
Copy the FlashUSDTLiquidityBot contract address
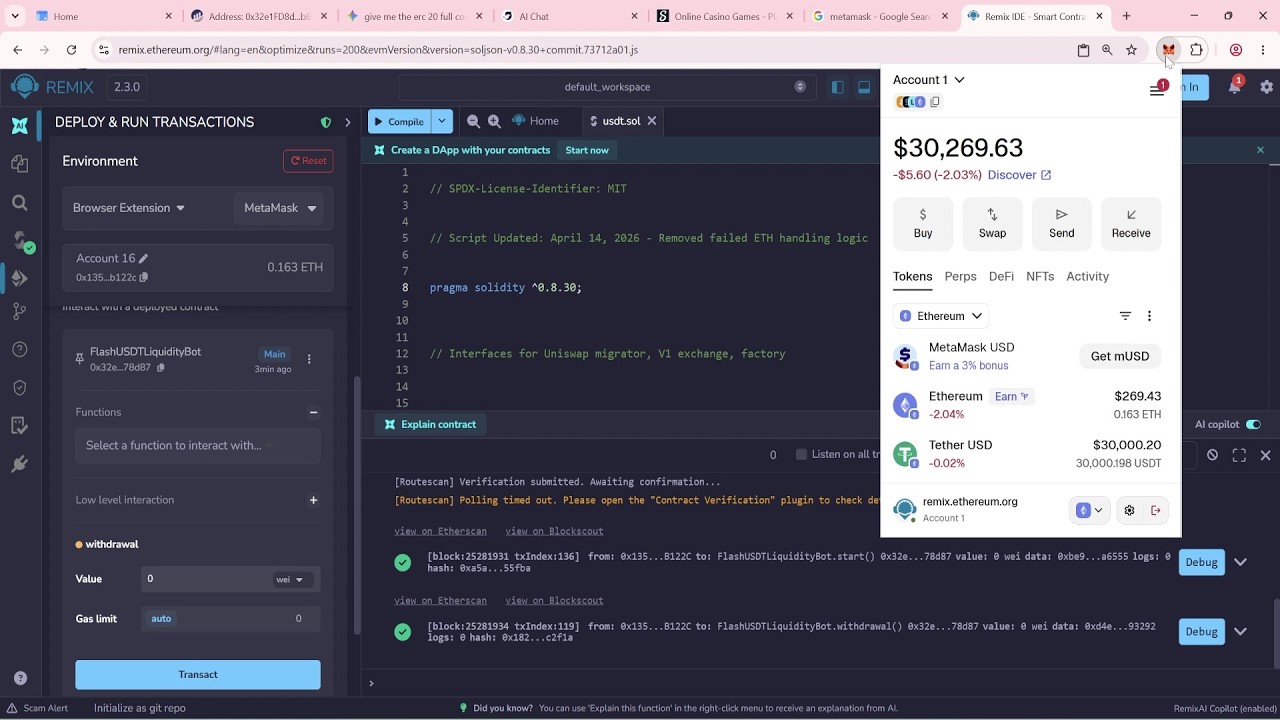pos(160,368)
